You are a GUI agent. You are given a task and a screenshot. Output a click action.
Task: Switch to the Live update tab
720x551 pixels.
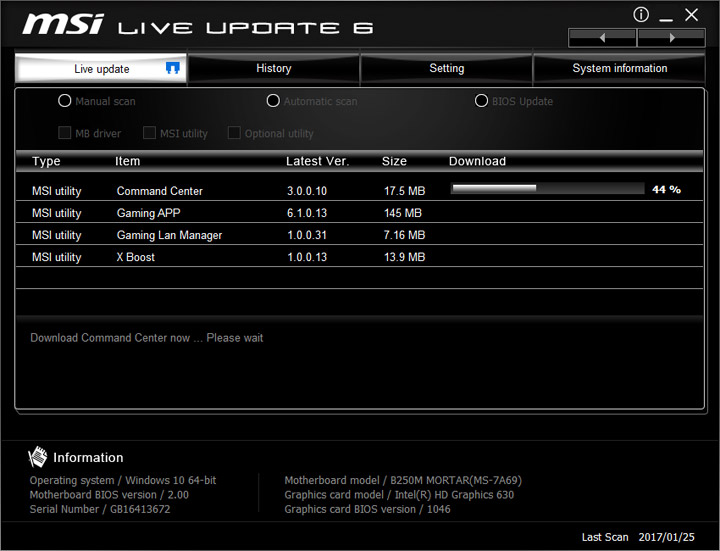pos(101,69)
